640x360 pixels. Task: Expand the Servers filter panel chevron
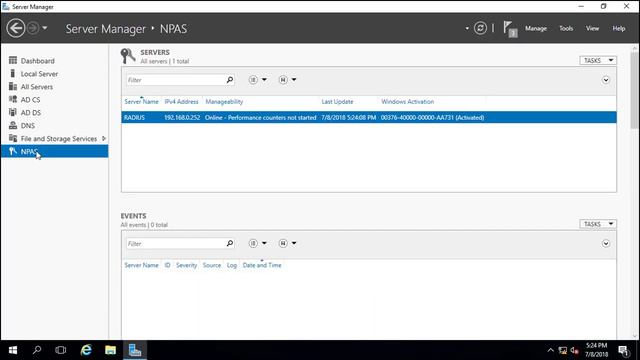point(606,80)
